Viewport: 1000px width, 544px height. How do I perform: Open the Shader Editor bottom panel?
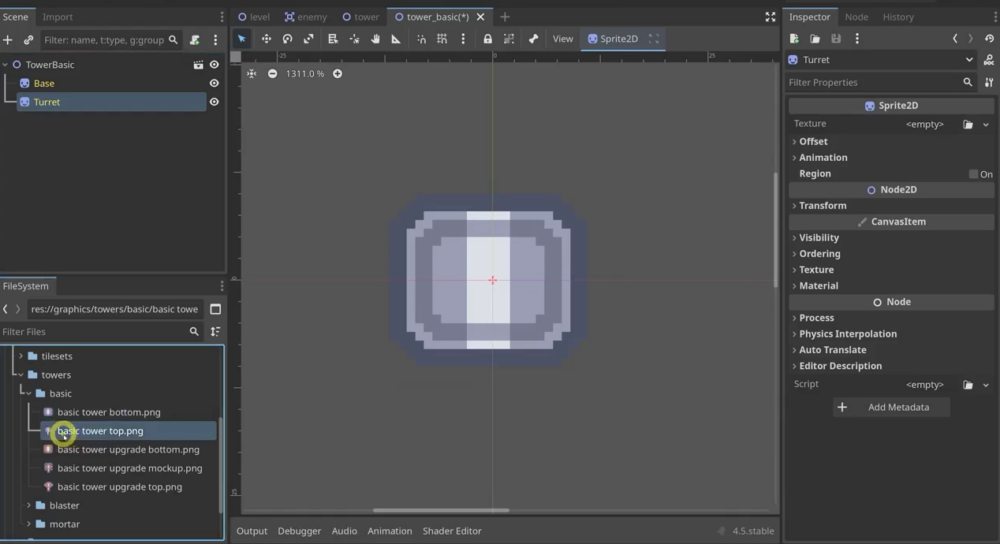[x=452, y=531]
